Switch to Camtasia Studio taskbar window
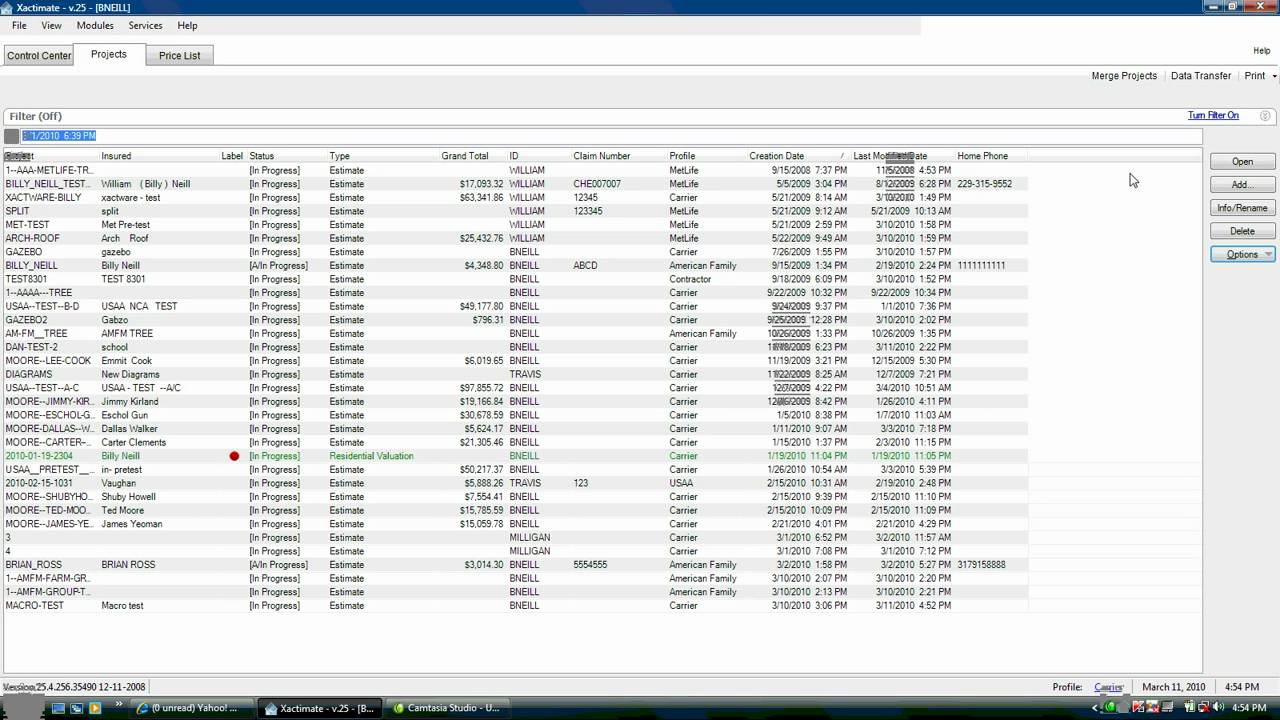This screenshot has width=1280, height=720. point(446,708)
